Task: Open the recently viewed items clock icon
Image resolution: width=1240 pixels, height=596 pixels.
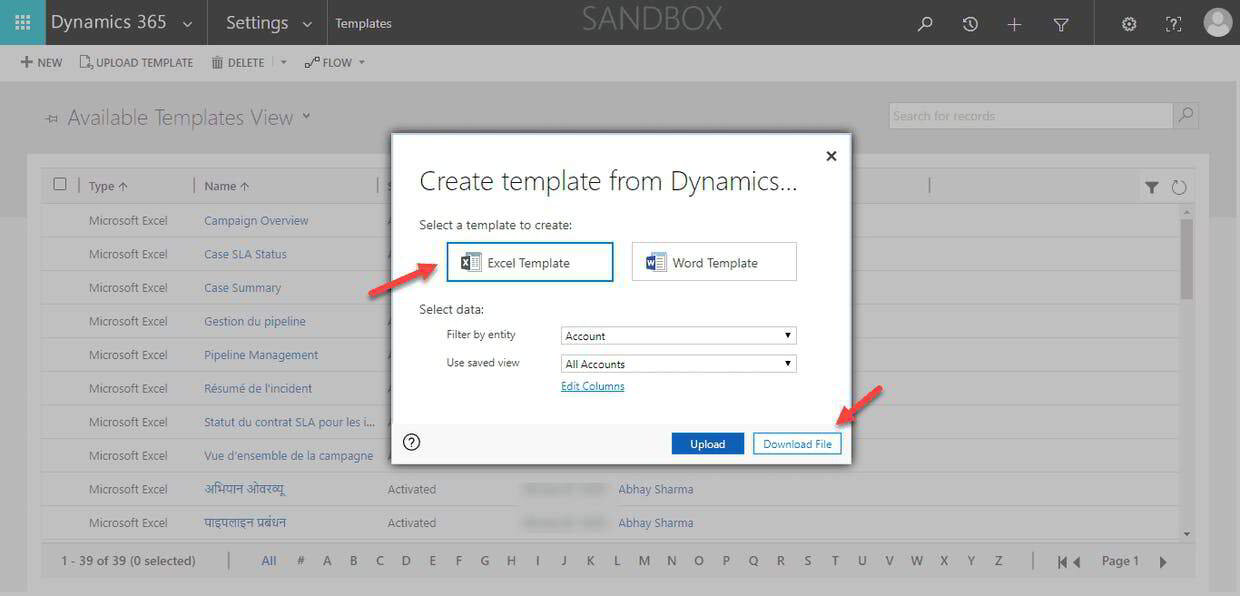Action: [969, 23]
